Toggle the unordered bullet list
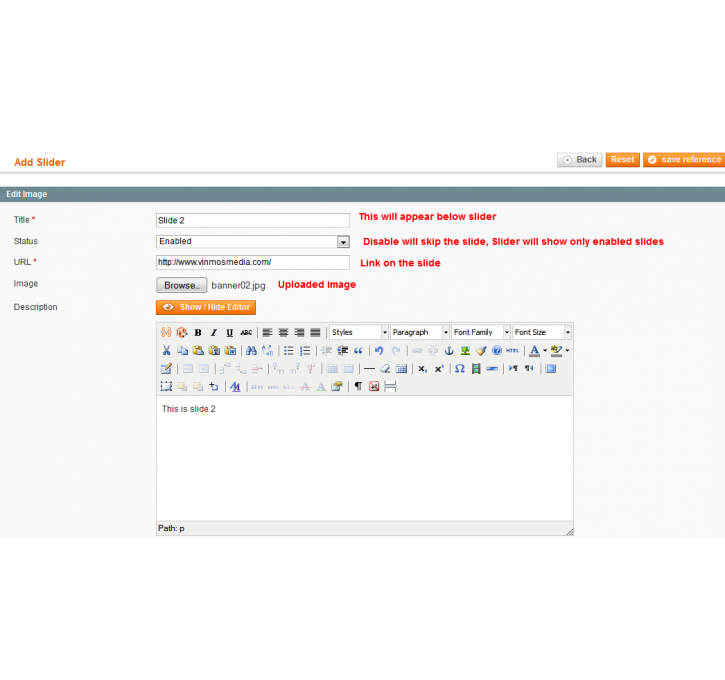The width and height of the screenshot is (725, 680). click(x=289, y=350)
